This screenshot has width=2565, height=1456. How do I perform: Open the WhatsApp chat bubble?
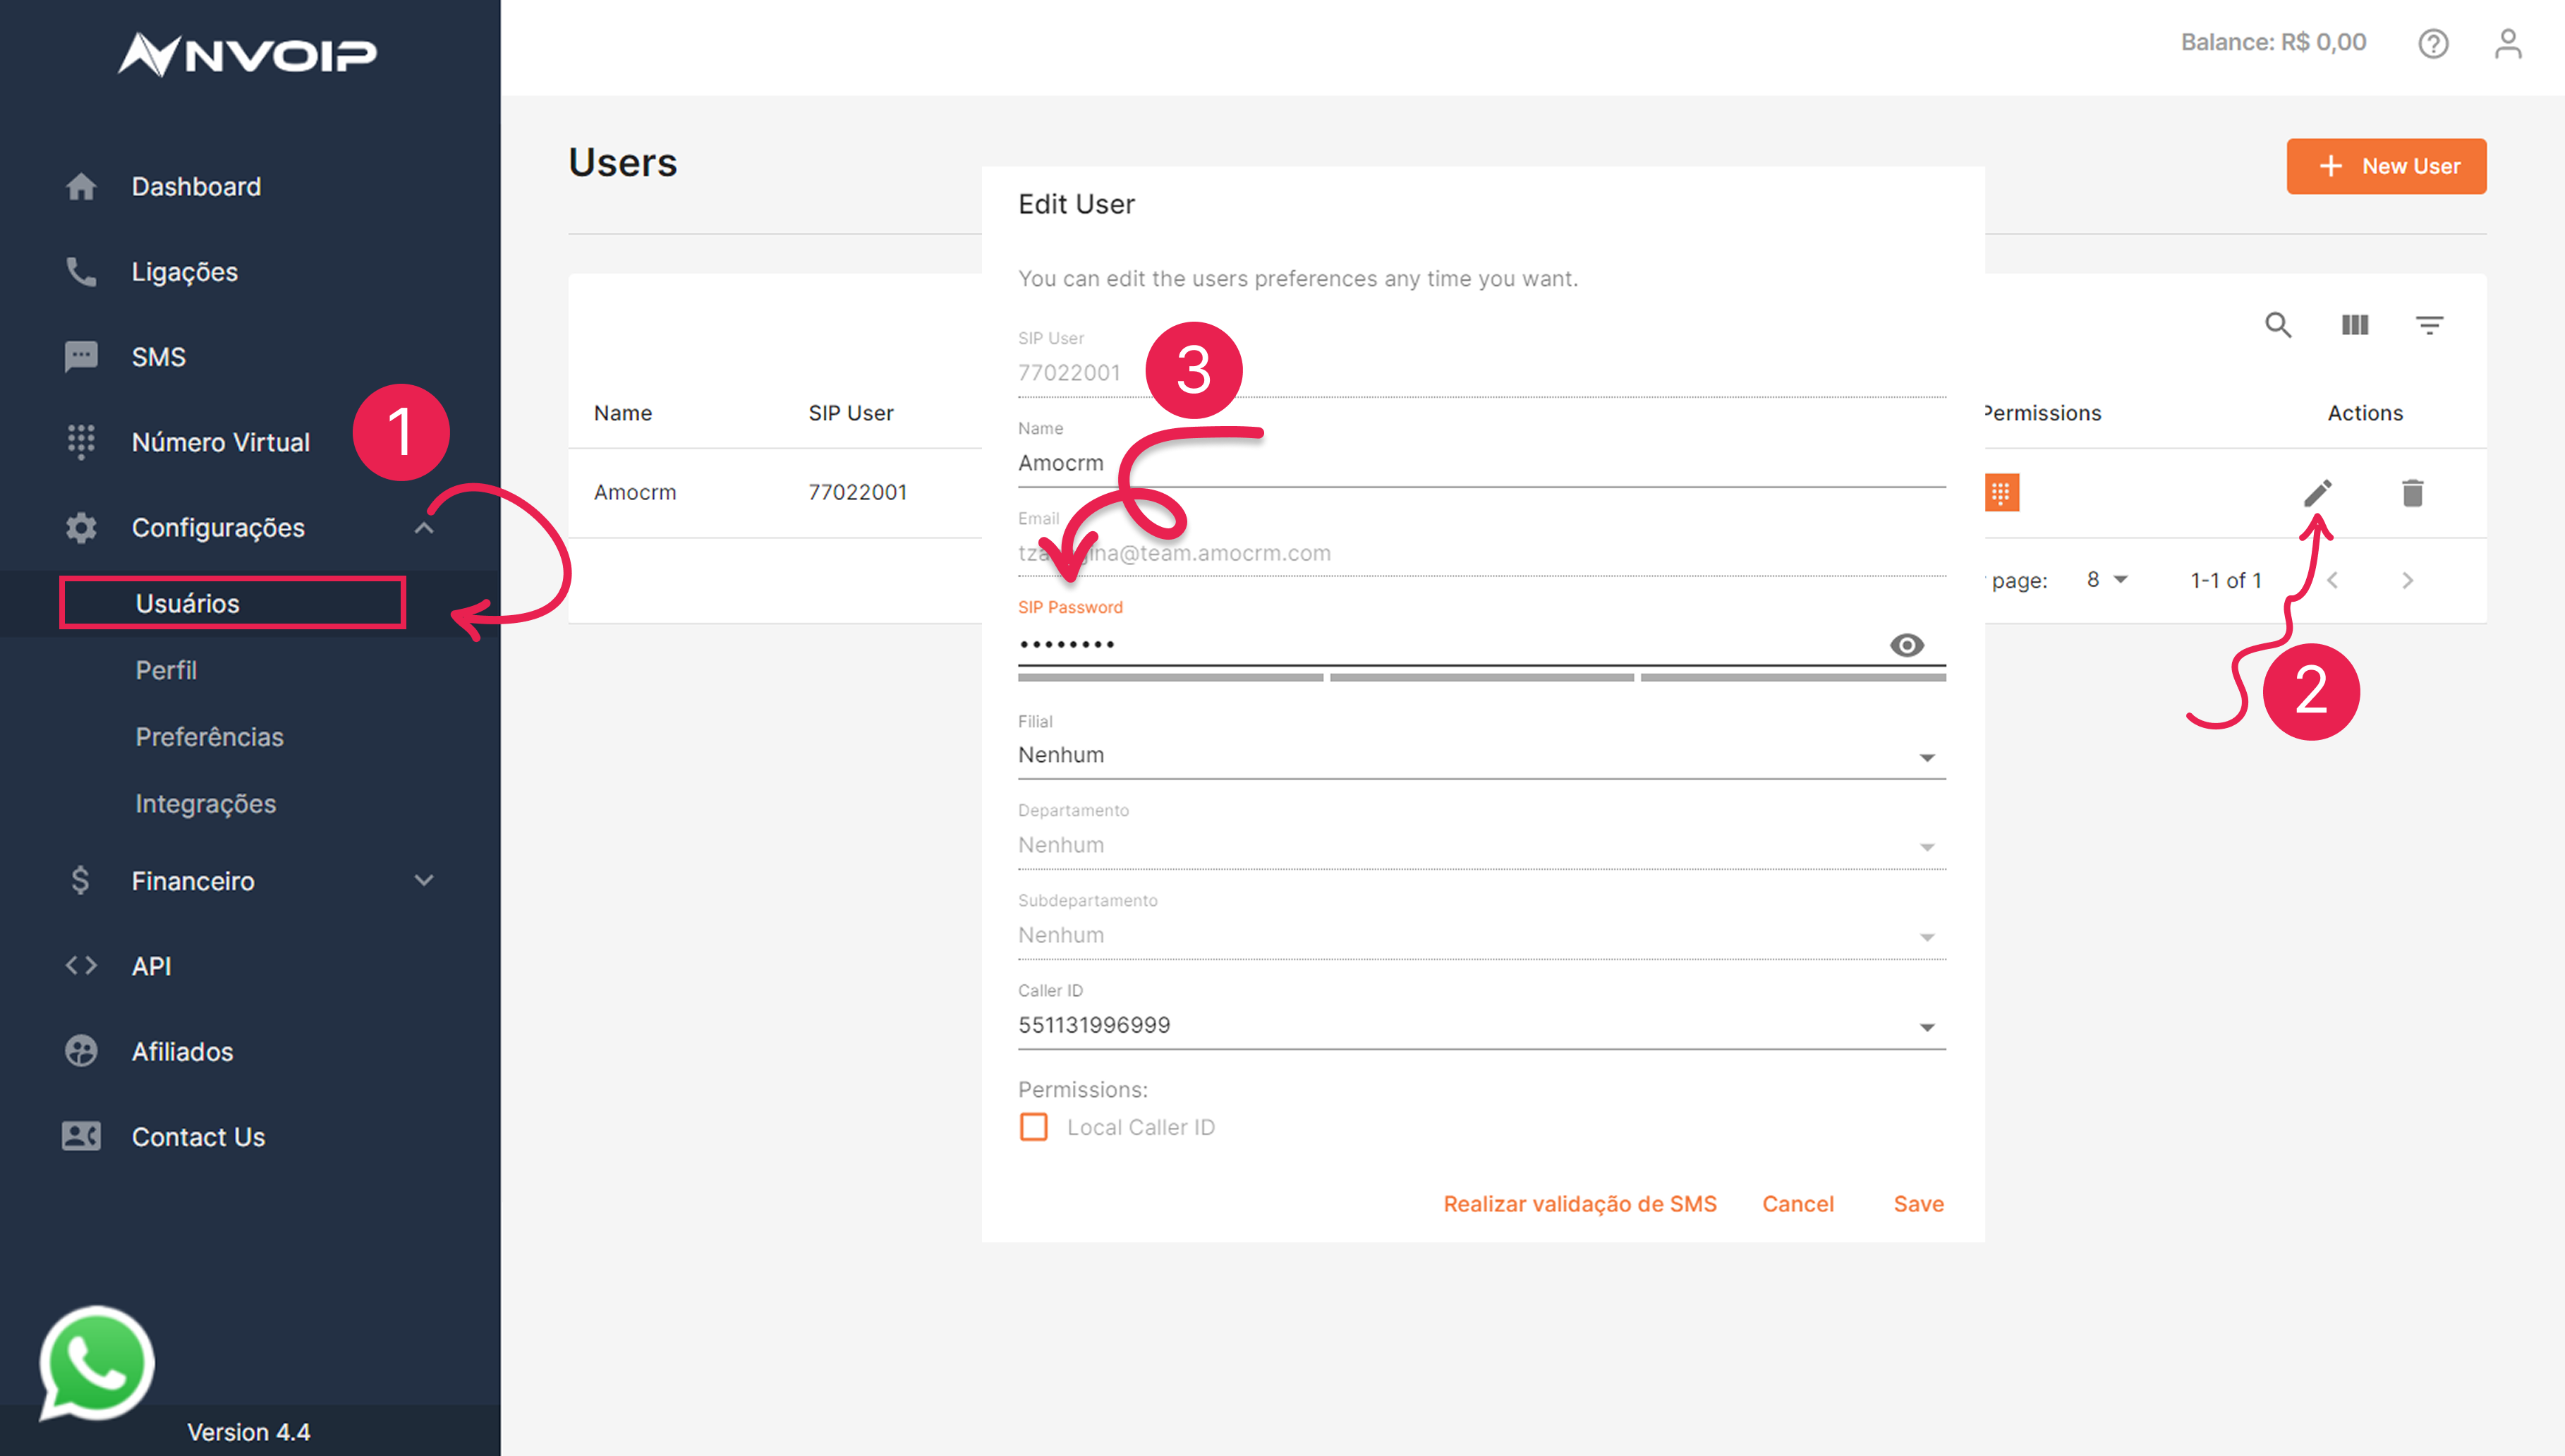pyautogui.click(x=96, y=1363)
